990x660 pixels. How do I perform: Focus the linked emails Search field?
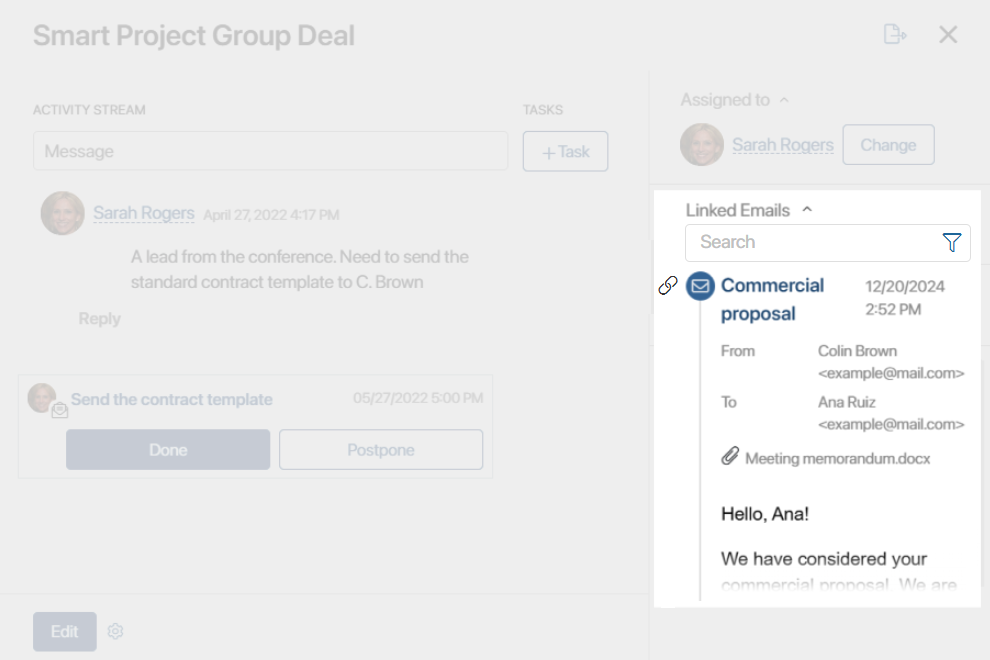click(x=814, y=243)
